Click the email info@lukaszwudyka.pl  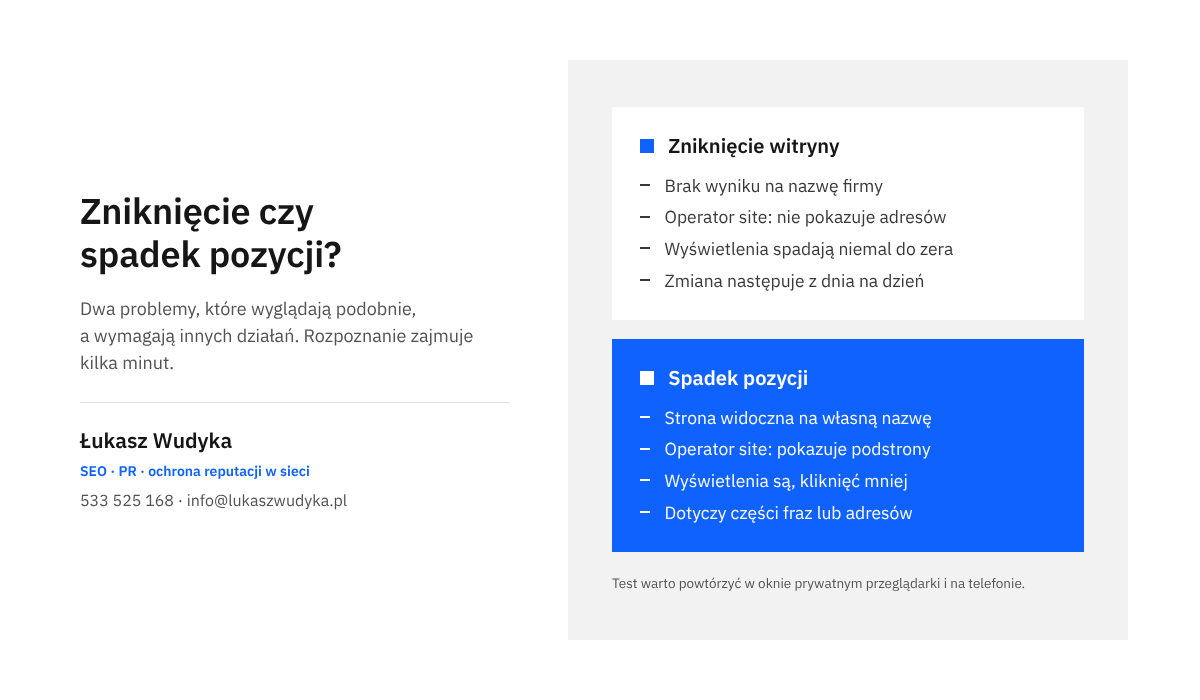[267, 501]
